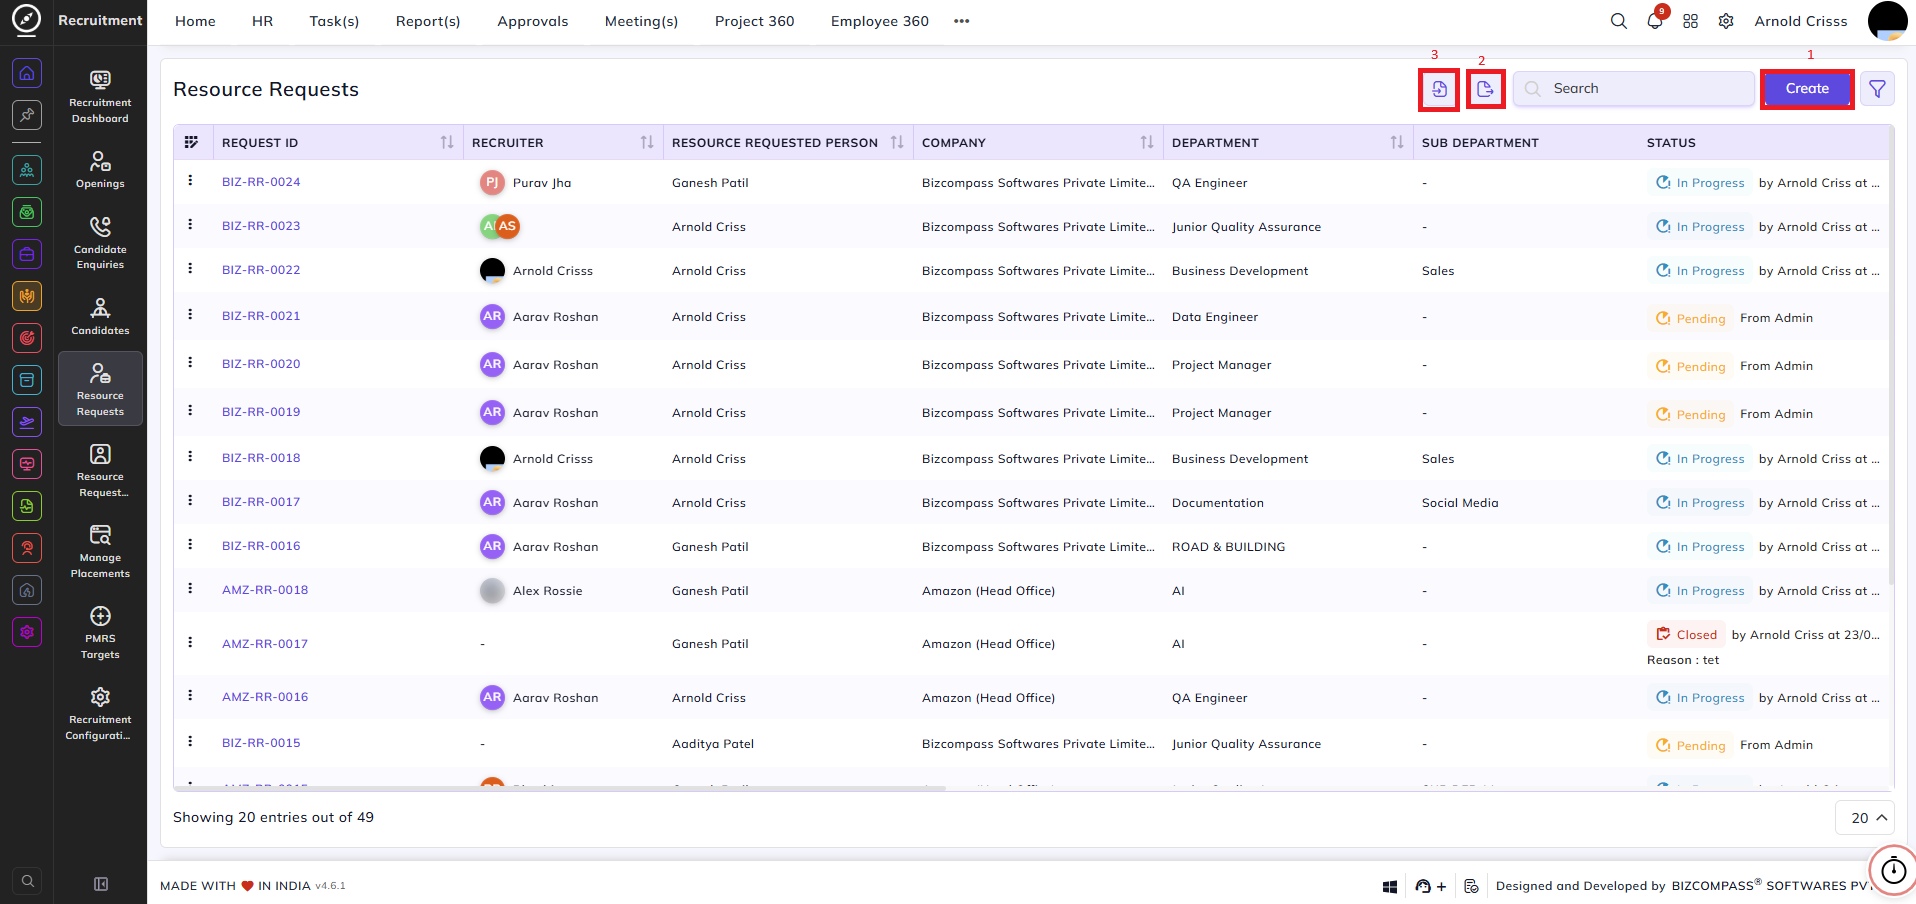Open the column chooser grid icon in table header
1916x904 pixels.
coord(192,142)
